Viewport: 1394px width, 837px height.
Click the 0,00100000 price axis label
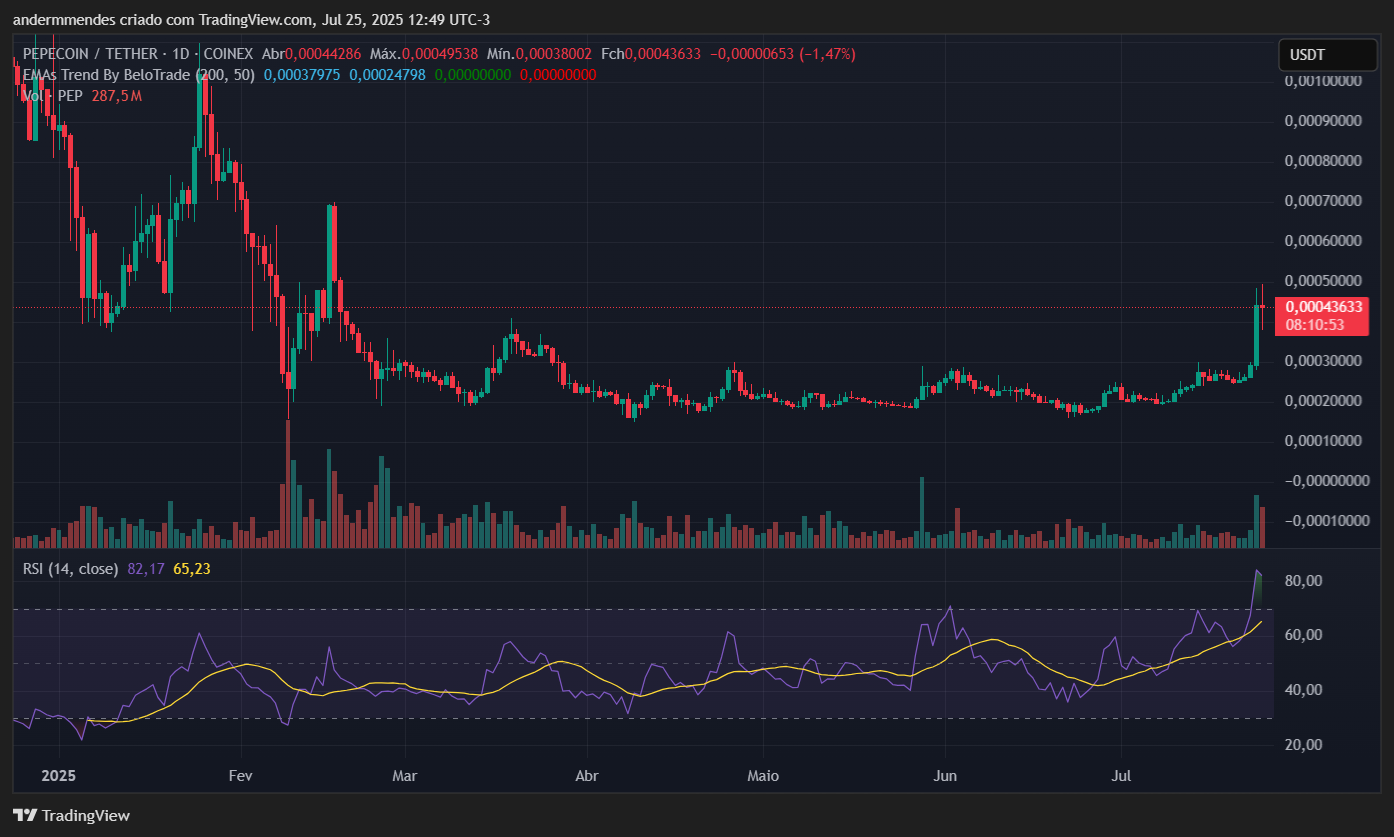[1322, 81]
